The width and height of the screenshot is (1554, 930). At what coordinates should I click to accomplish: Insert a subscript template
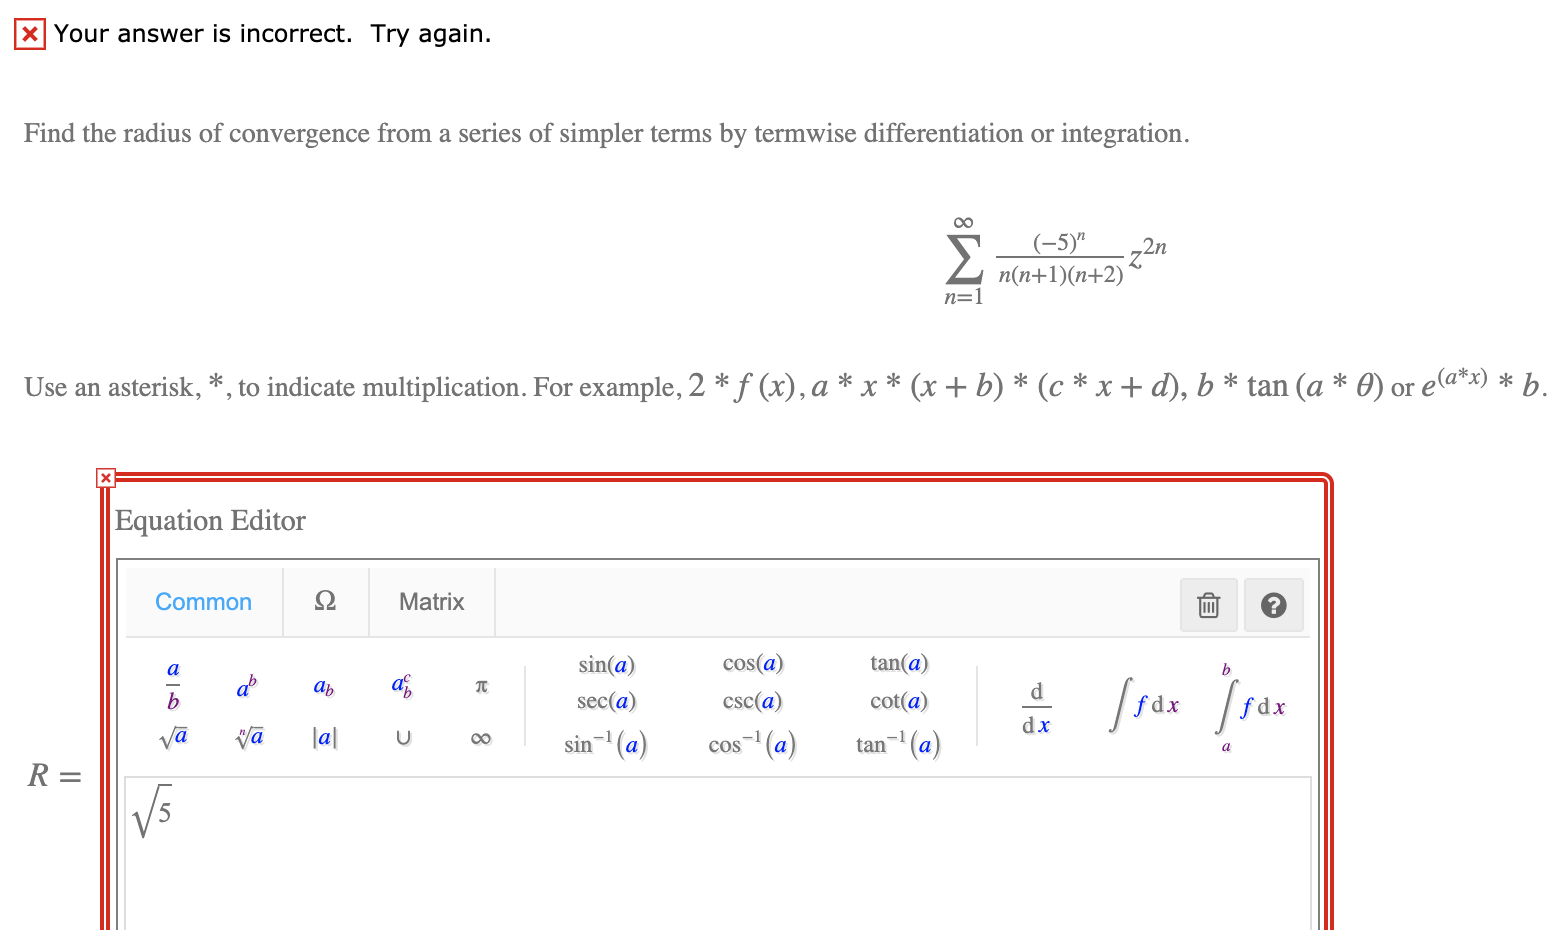coord(322,686)
